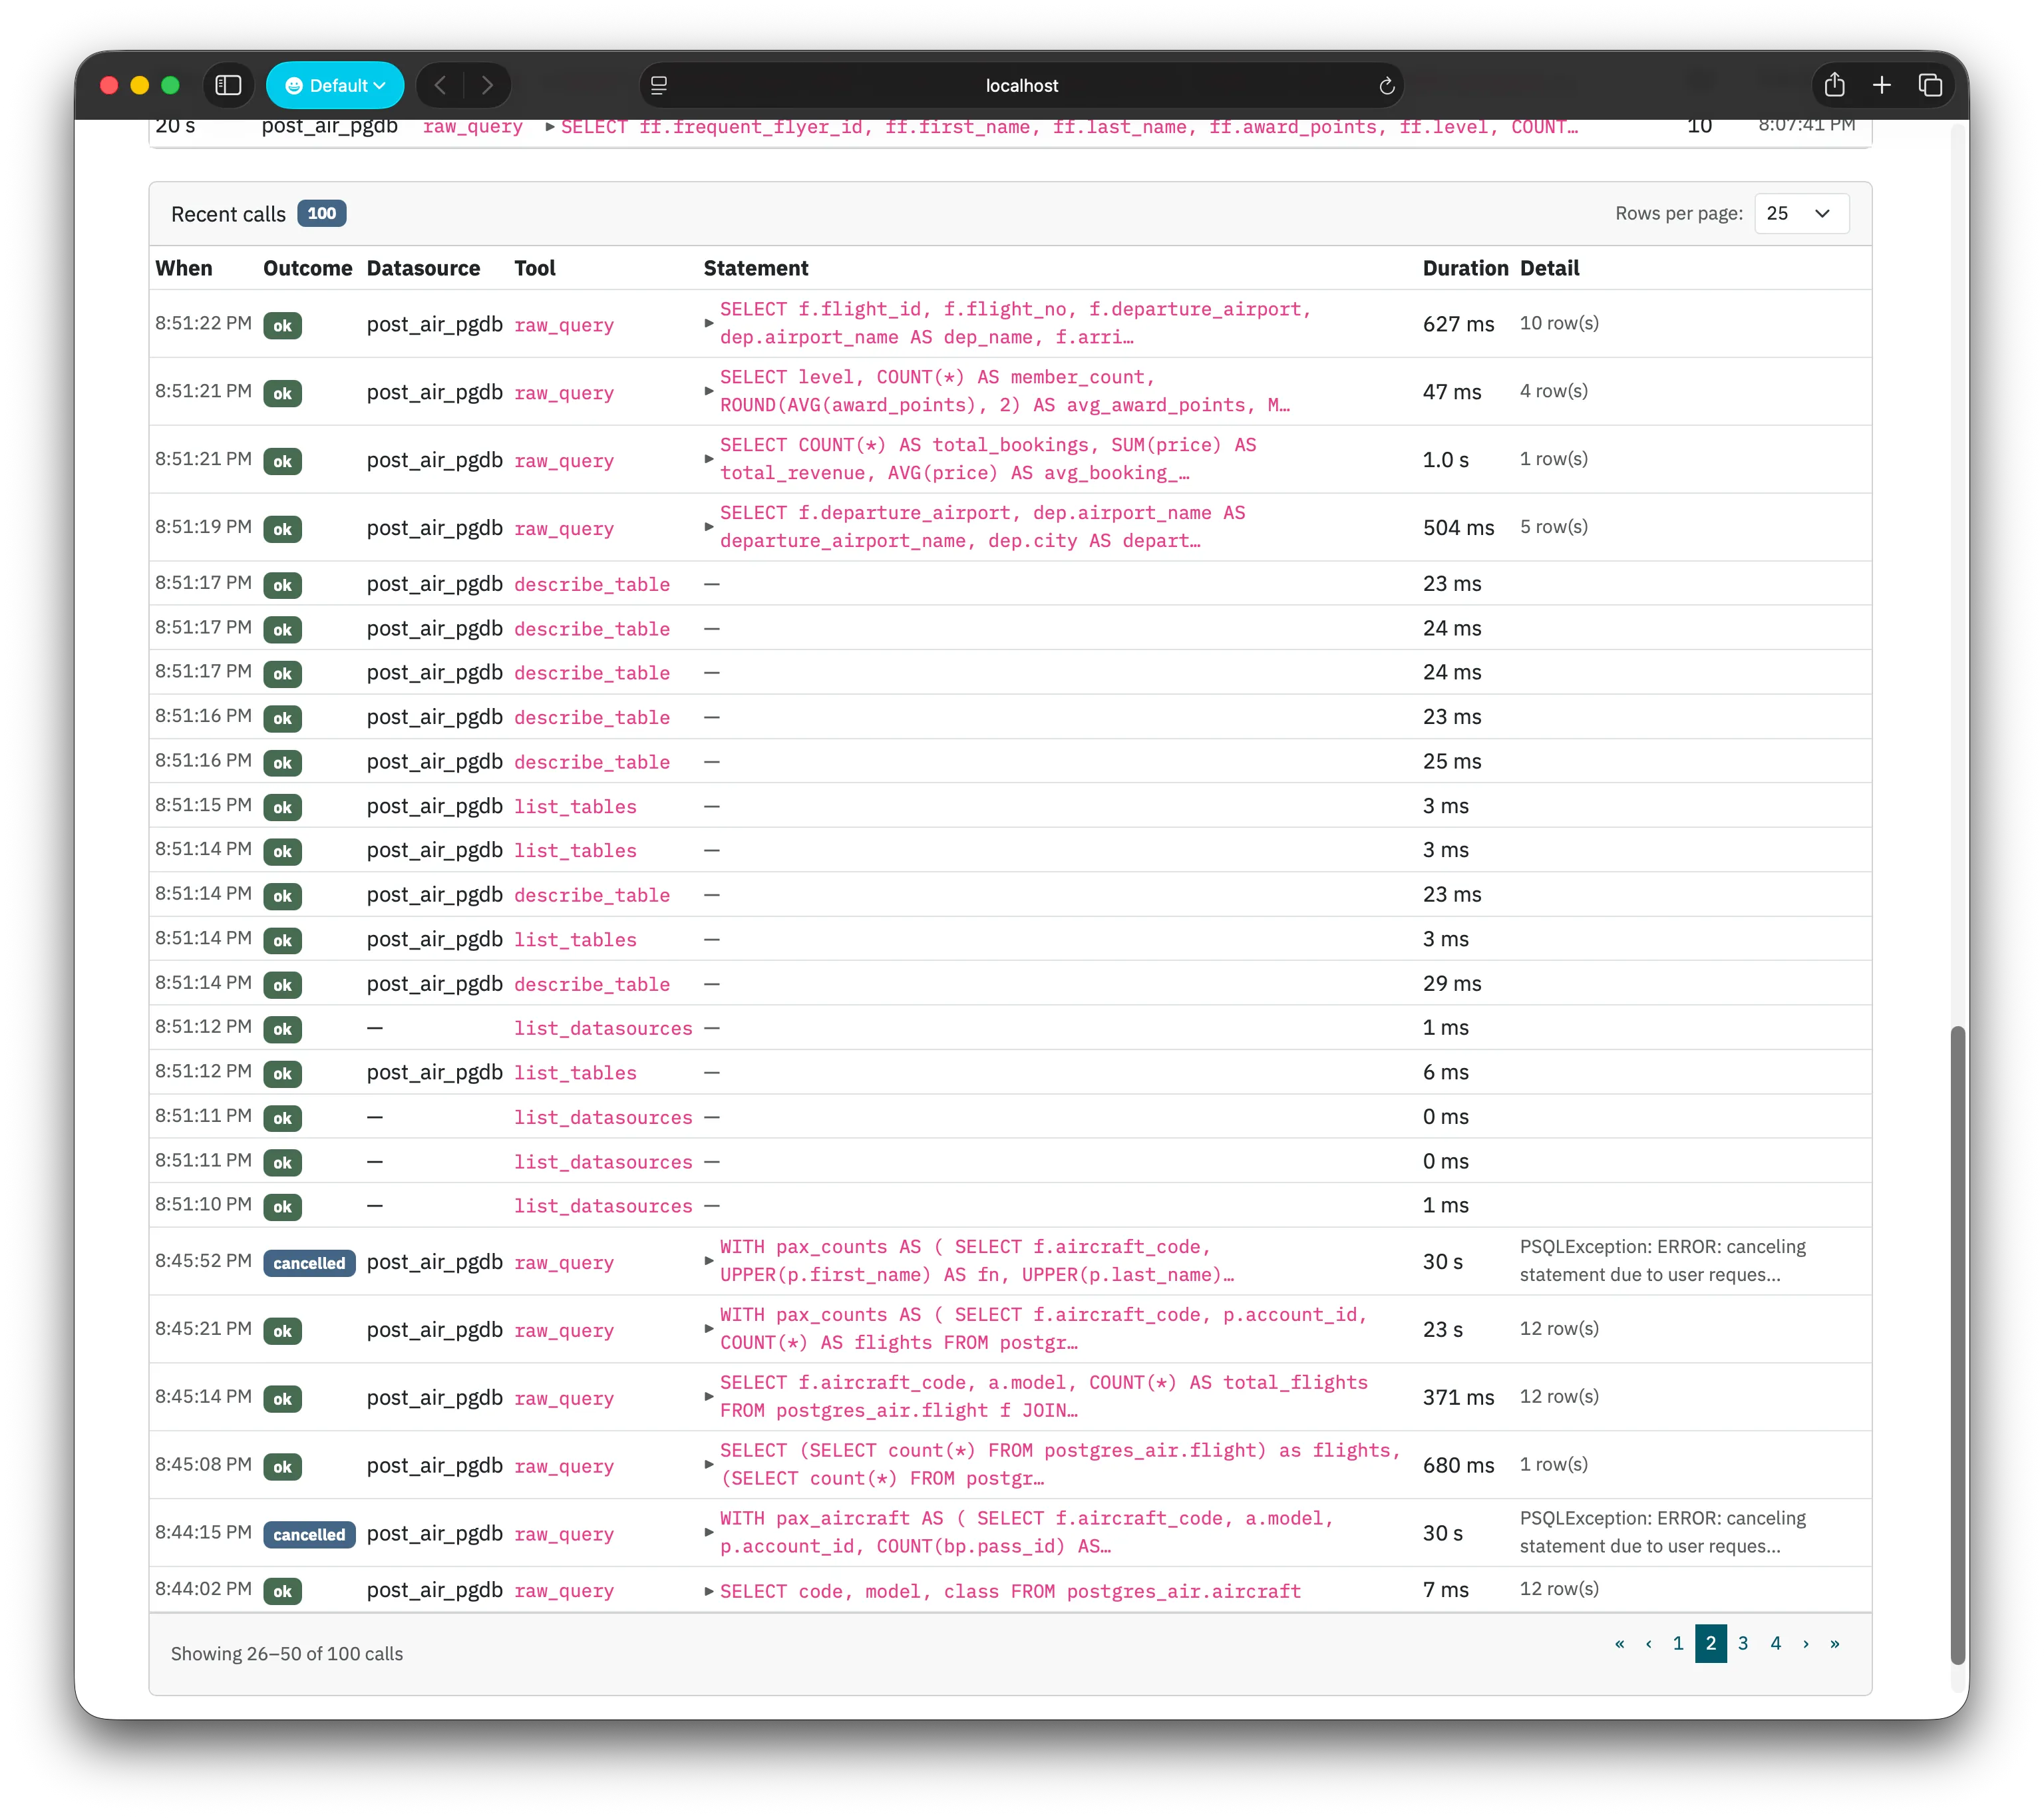The image size is (2044, 1818).
Task: Select current page 2 button
Action: pos(1711,1643)
